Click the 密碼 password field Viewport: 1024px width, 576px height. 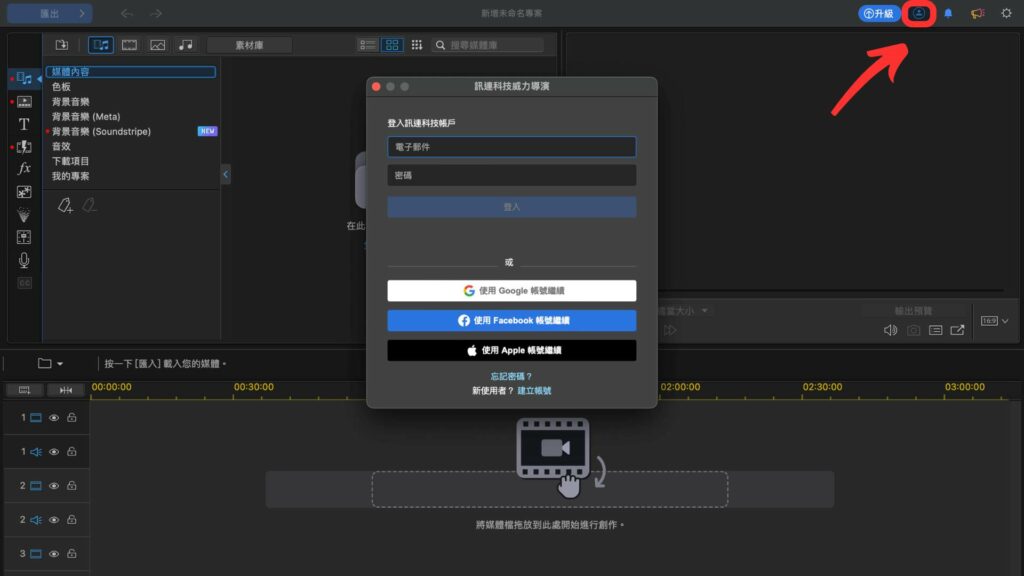click(x=511, y=175)
